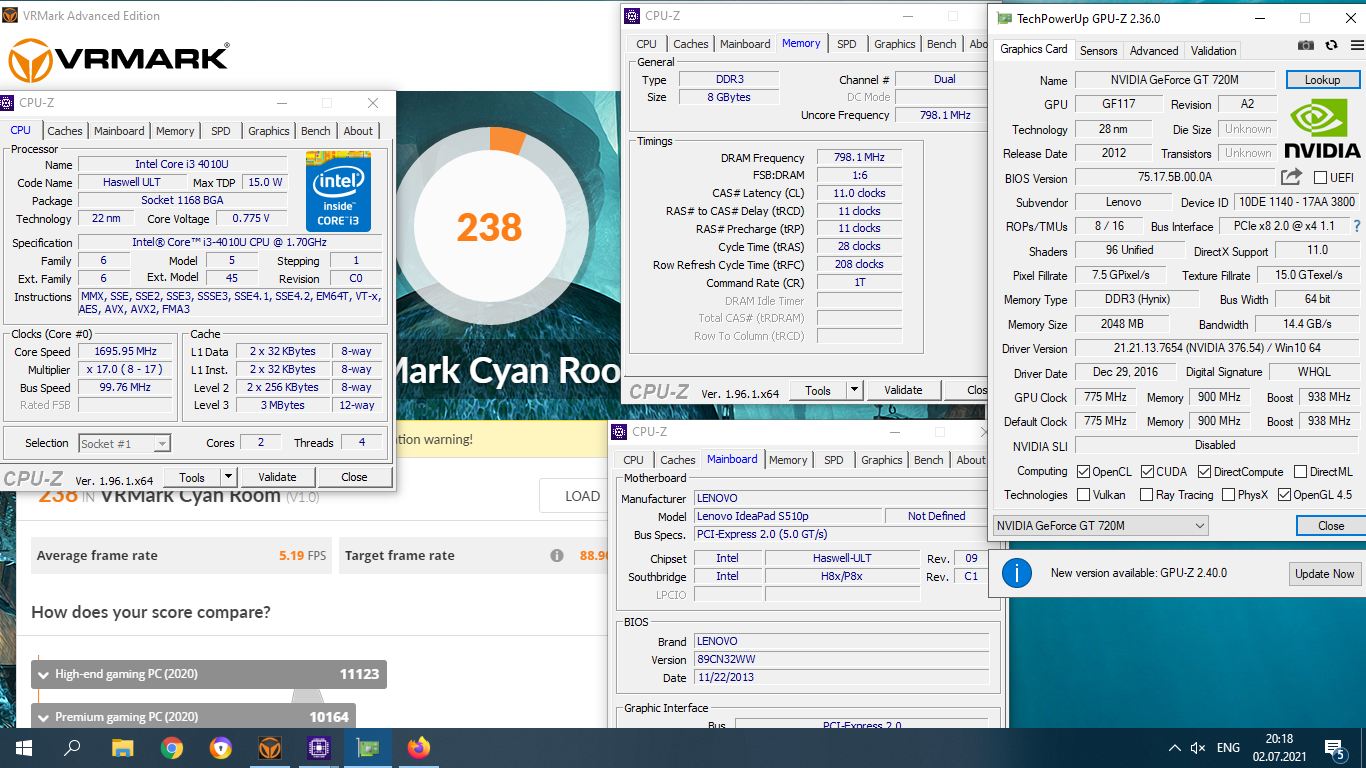Click the Close button in CPU-Z CPU window
Screen dimensions: 1366x768
[x=354, y=477]
